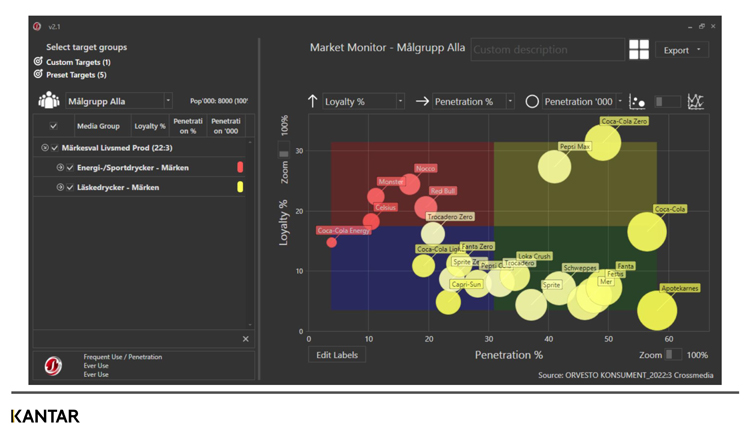
Task: Click the Custom Targets target icon
Action: 38,61
